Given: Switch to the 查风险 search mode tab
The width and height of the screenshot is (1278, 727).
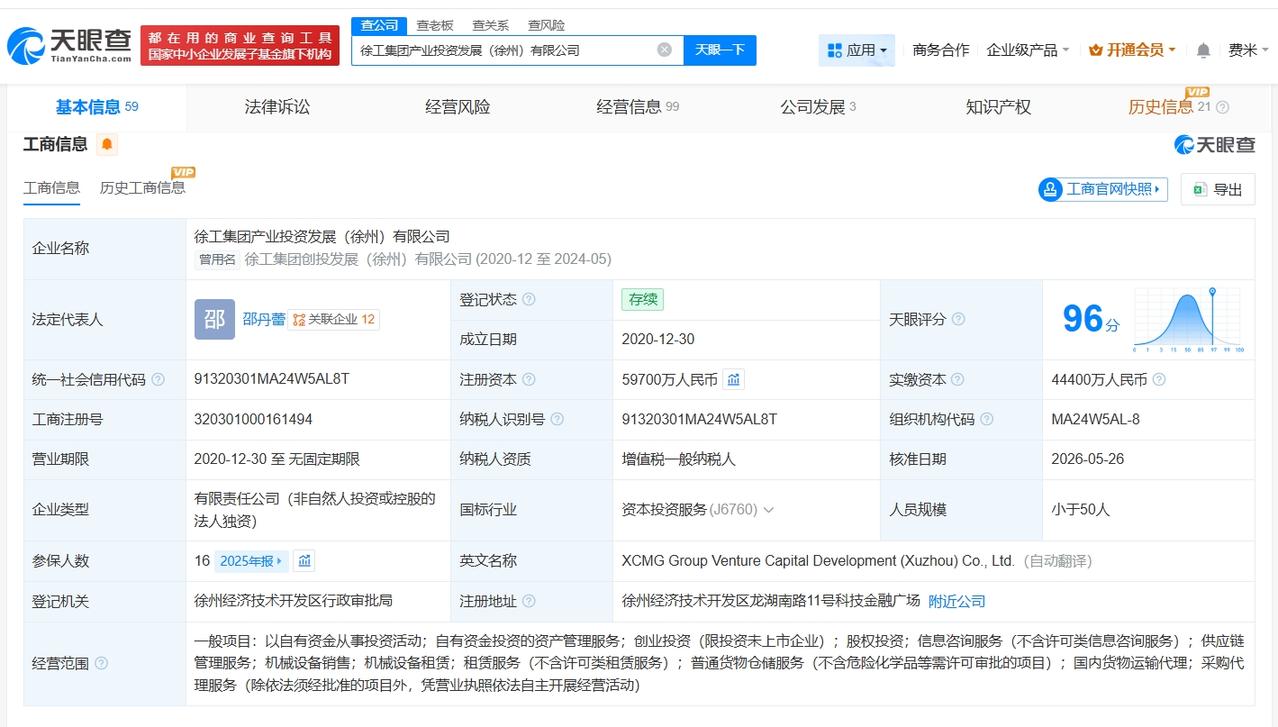Looking at the screenshot, I should [x=546, y=25].
